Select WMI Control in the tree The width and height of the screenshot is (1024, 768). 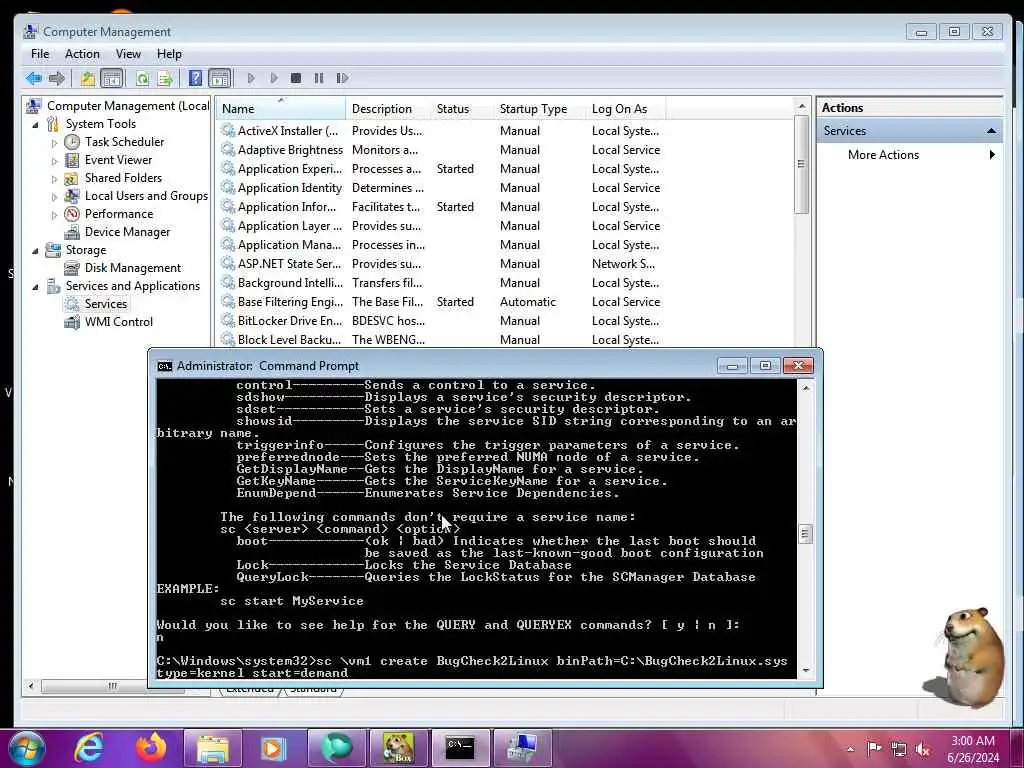point(119,322)
